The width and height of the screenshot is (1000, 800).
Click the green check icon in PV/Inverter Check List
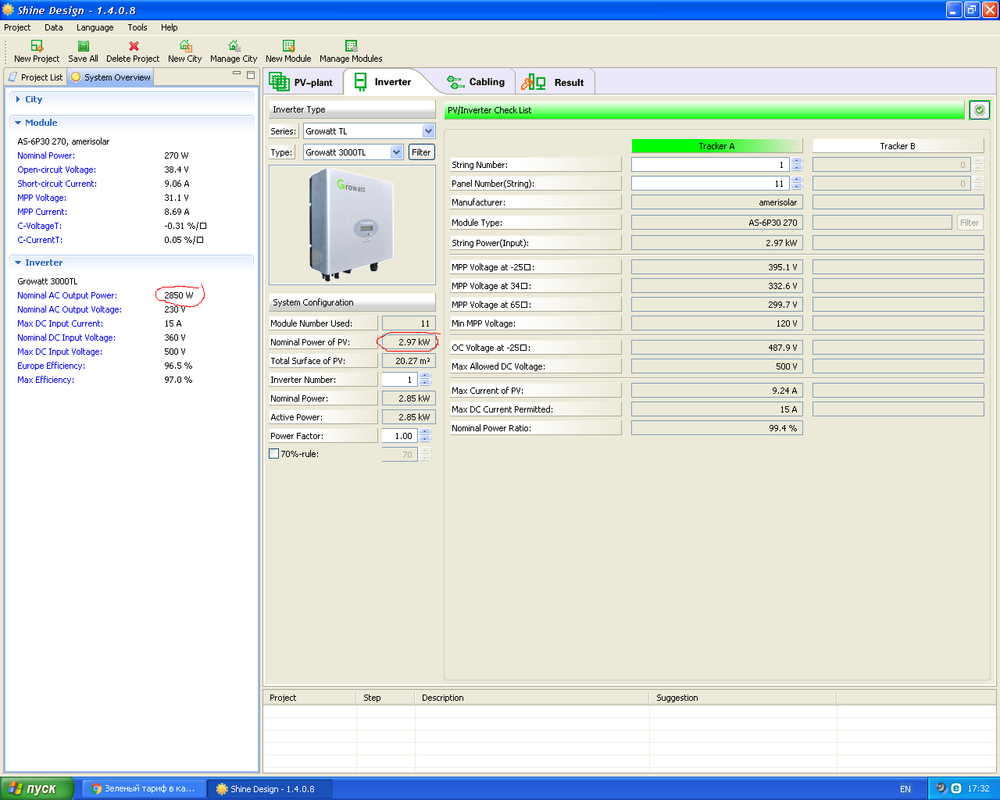(979, 110)
